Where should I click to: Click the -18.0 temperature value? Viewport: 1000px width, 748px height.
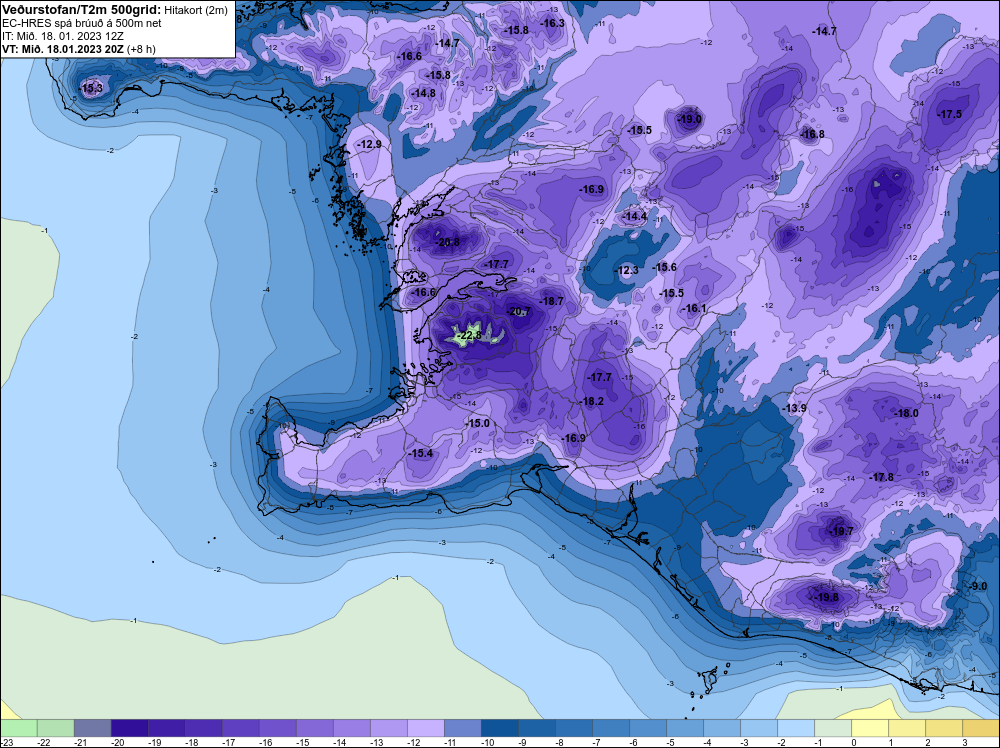point(907,413)
